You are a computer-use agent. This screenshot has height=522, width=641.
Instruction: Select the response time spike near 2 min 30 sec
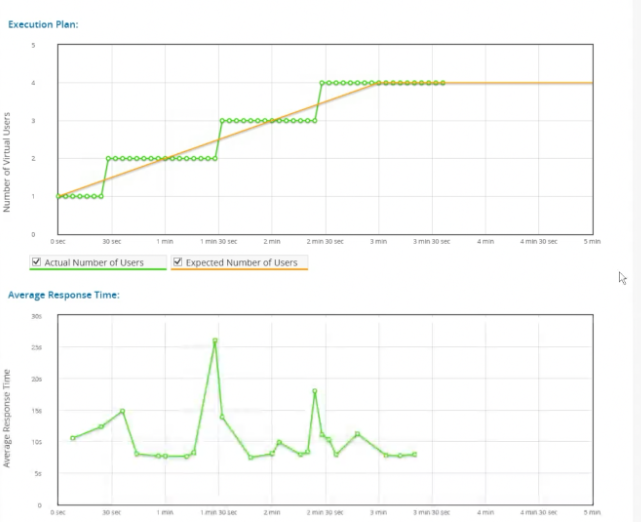[315, 391]
